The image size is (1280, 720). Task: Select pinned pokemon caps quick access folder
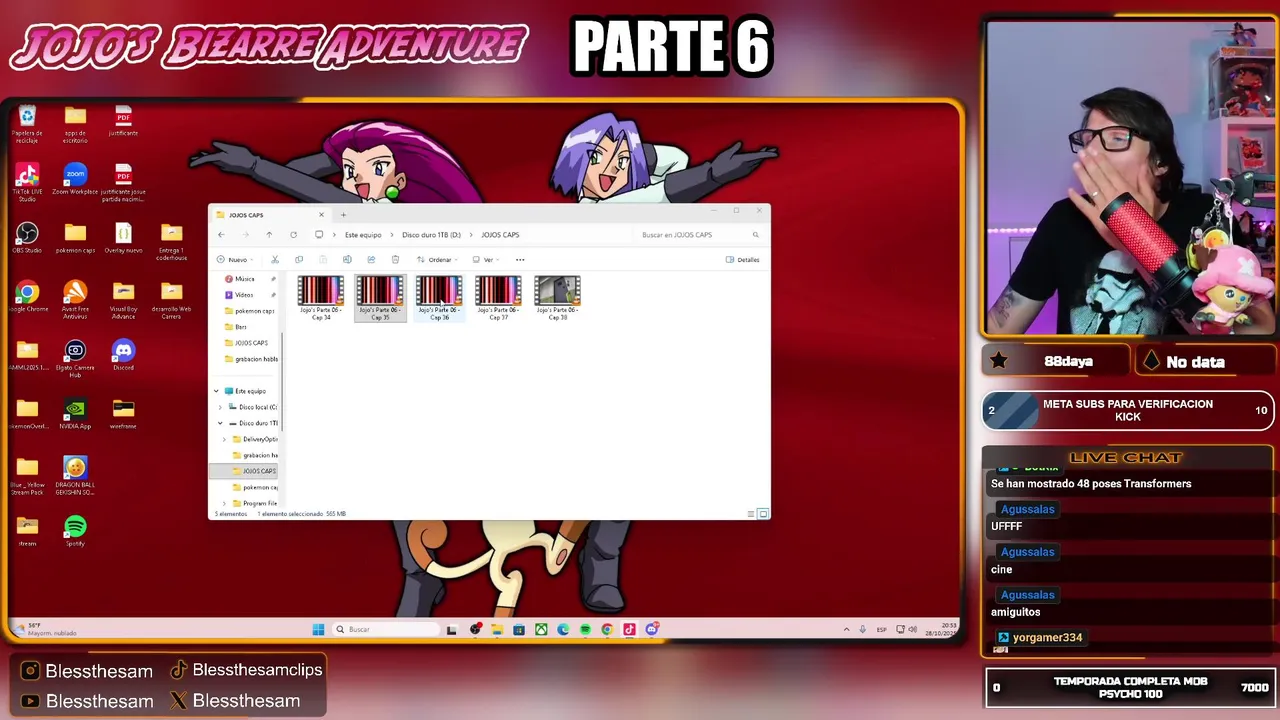click(x=250, y=311)
